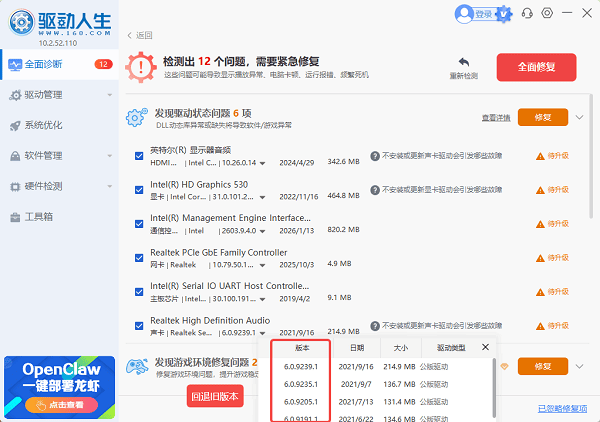Open 查看详情 link for driver issues
The height and width of the screenshot is (422, 600).
coord(496,118)
